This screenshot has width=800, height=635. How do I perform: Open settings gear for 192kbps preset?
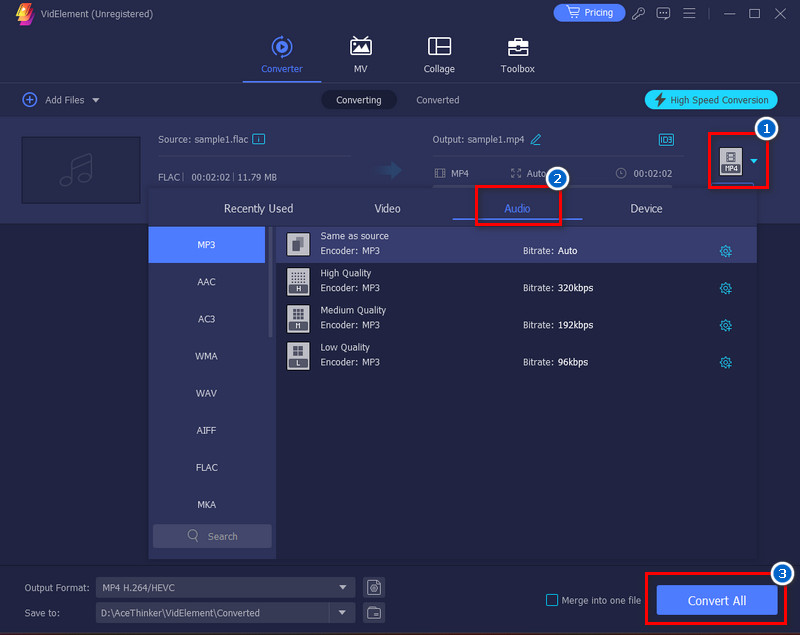726,325
